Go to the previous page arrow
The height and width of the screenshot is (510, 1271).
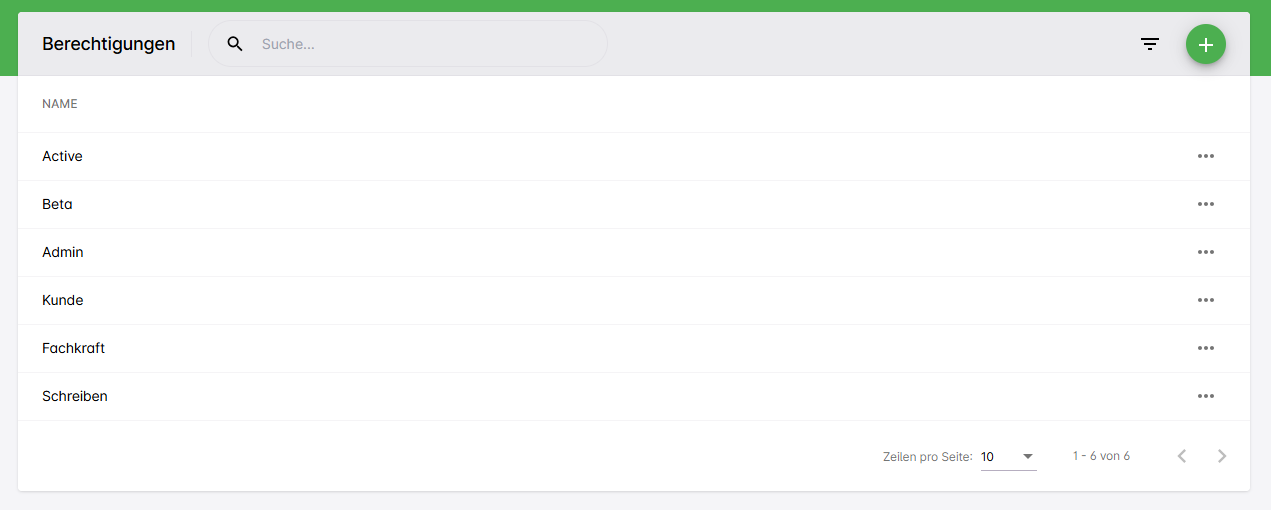(x=1182, y=456)
